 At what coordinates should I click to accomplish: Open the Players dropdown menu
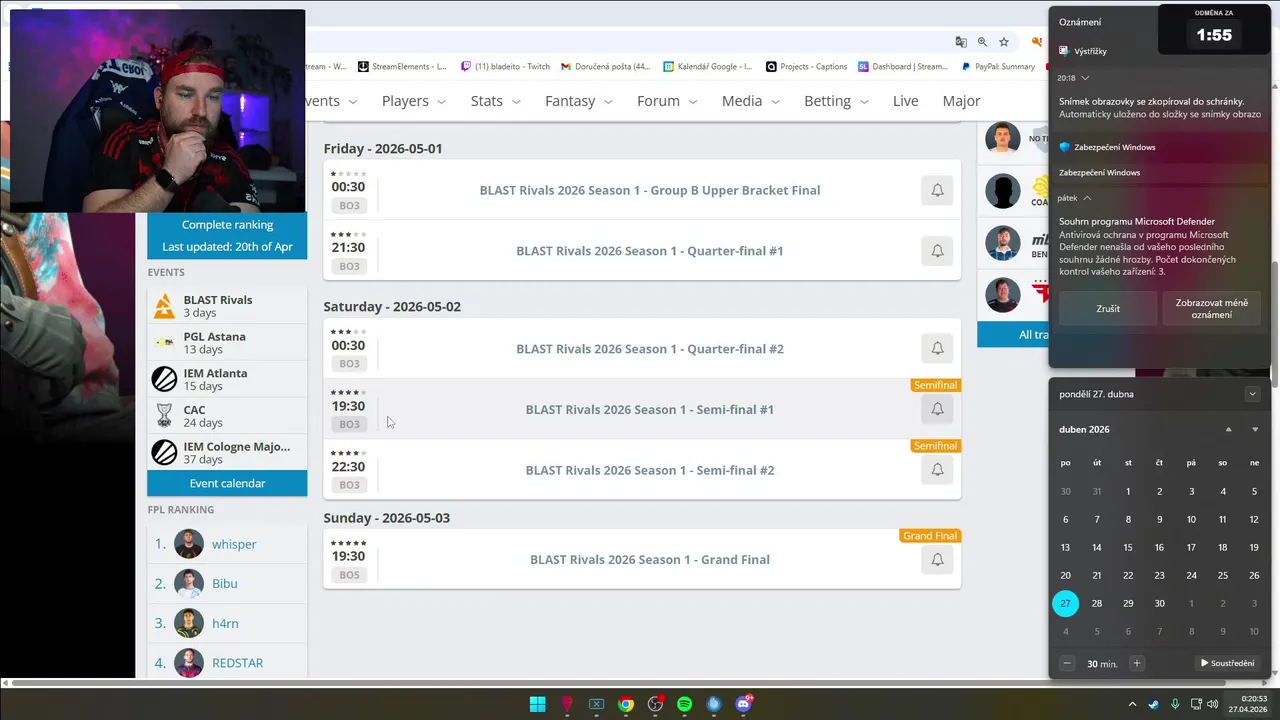tap(412, 101)
